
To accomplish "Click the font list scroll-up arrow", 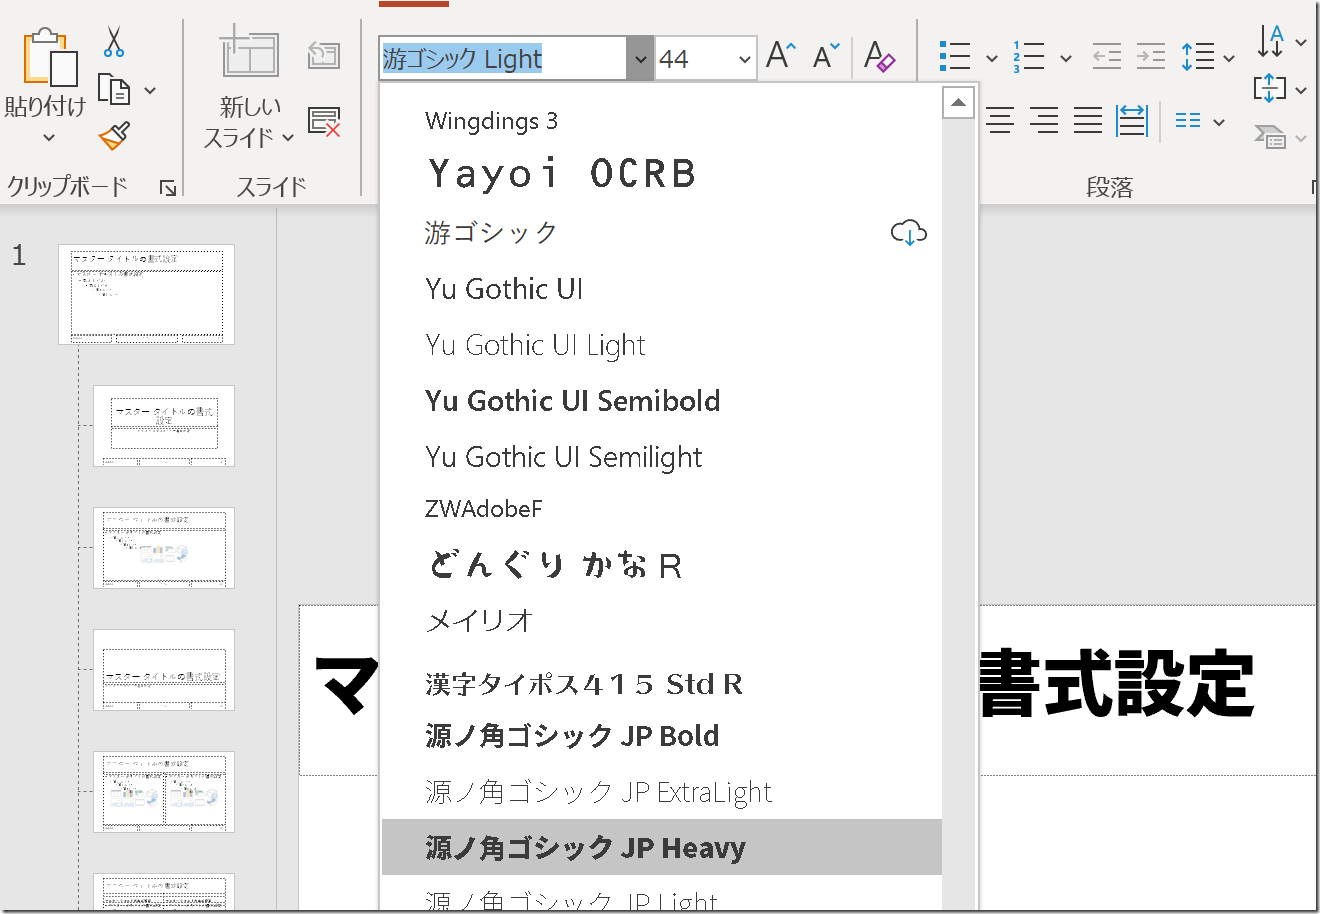I will tap(958, 103).
